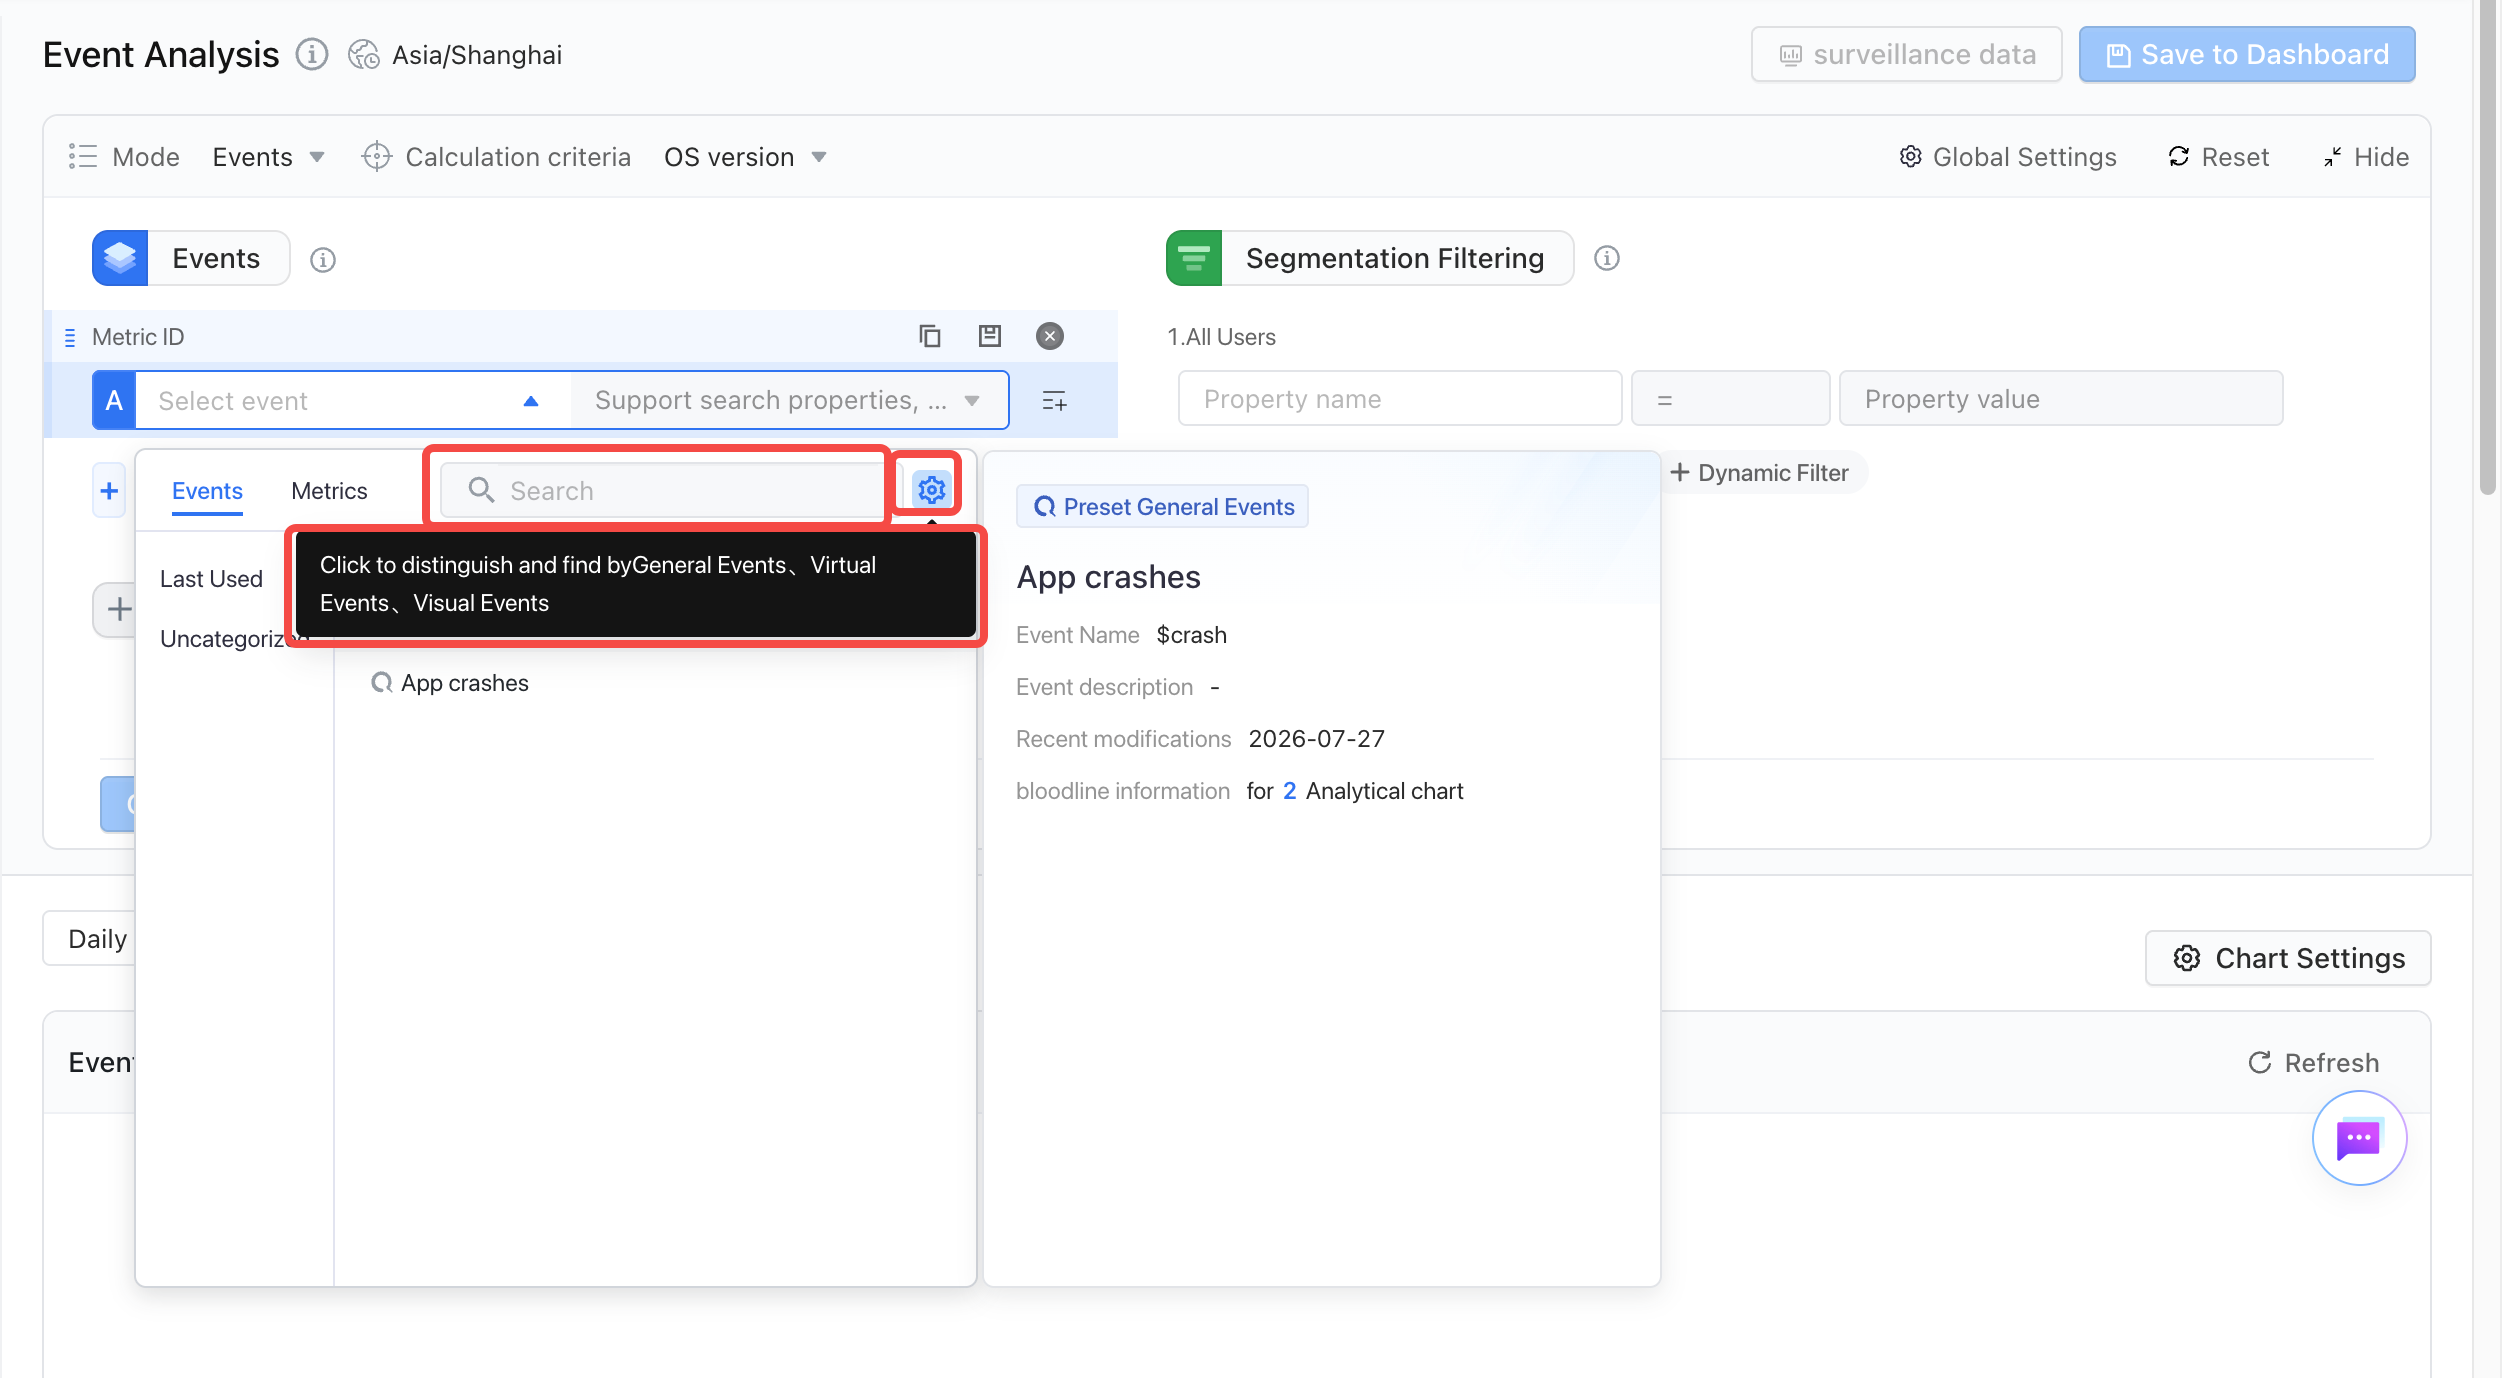The image size is (2502, 1378).
Task: Open Global Settings
Action: tap(2008, 157)
